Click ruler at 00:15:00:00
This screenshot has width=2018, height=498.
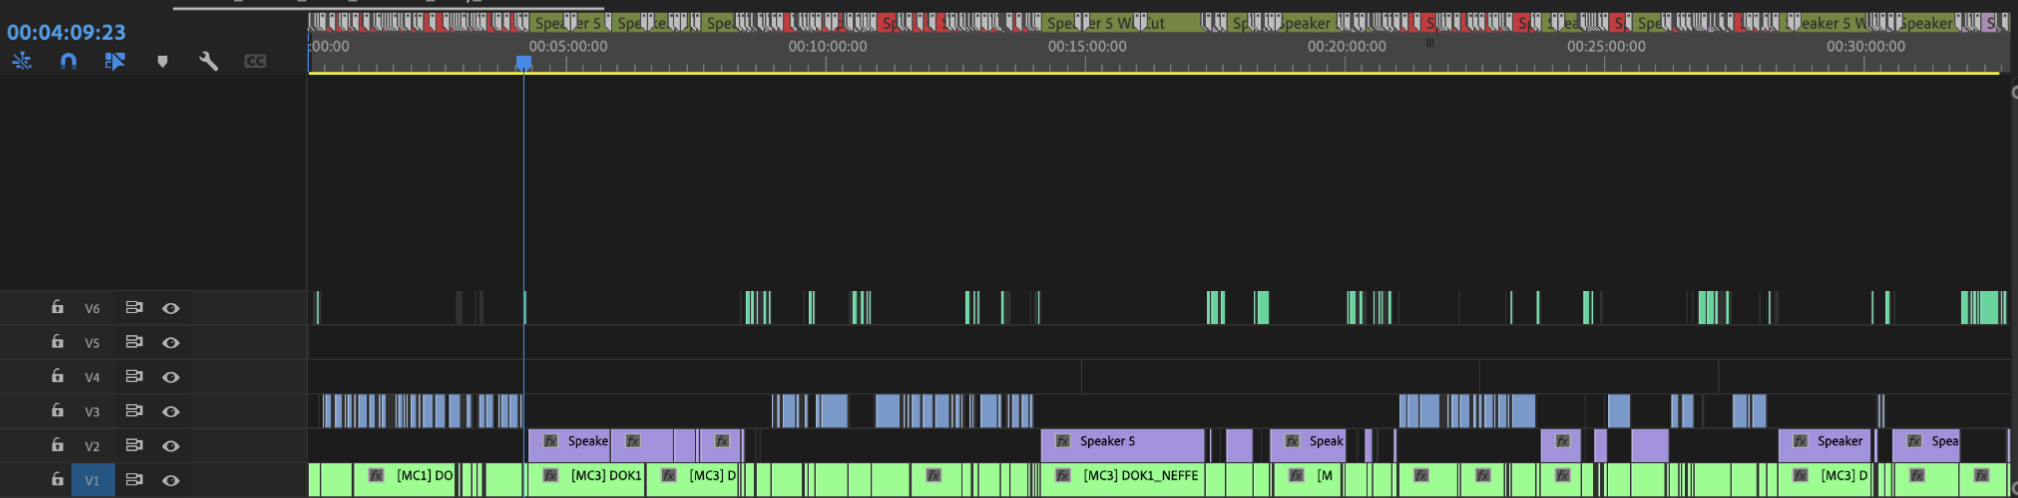pyautogui.click(x=1087, y=46)
